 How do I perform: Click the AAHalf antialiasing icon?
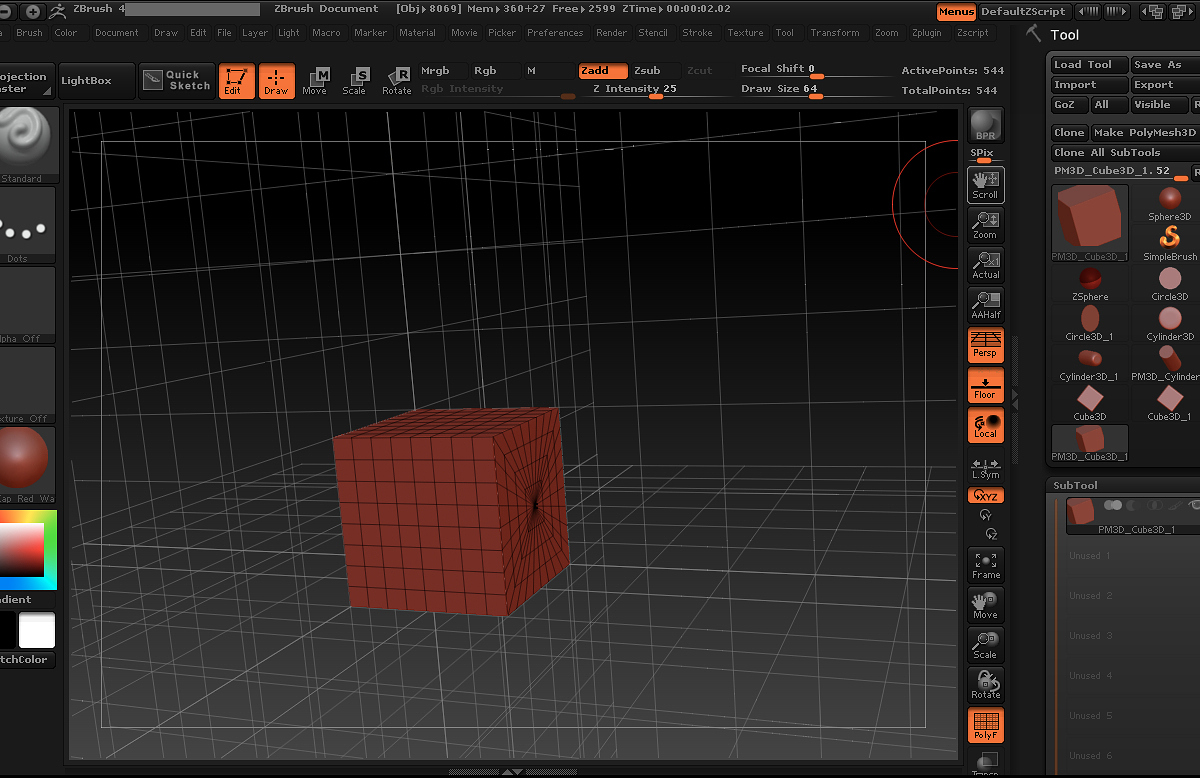pyautogui.click(x=985, y=305)
